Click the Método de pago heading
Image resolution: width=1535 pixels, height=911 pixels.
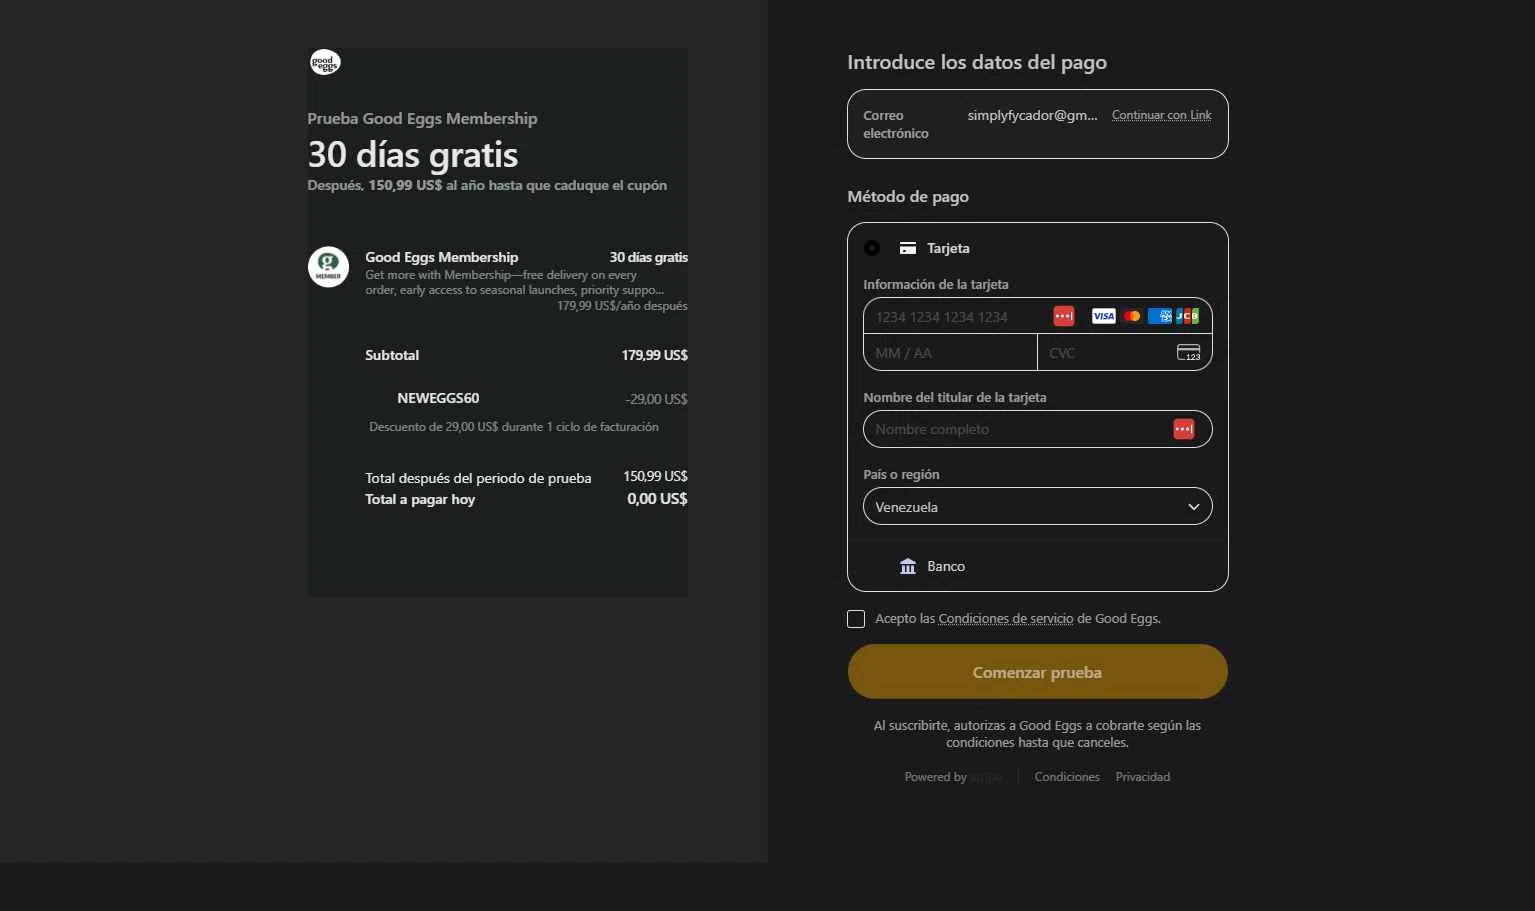click(908, 196)
